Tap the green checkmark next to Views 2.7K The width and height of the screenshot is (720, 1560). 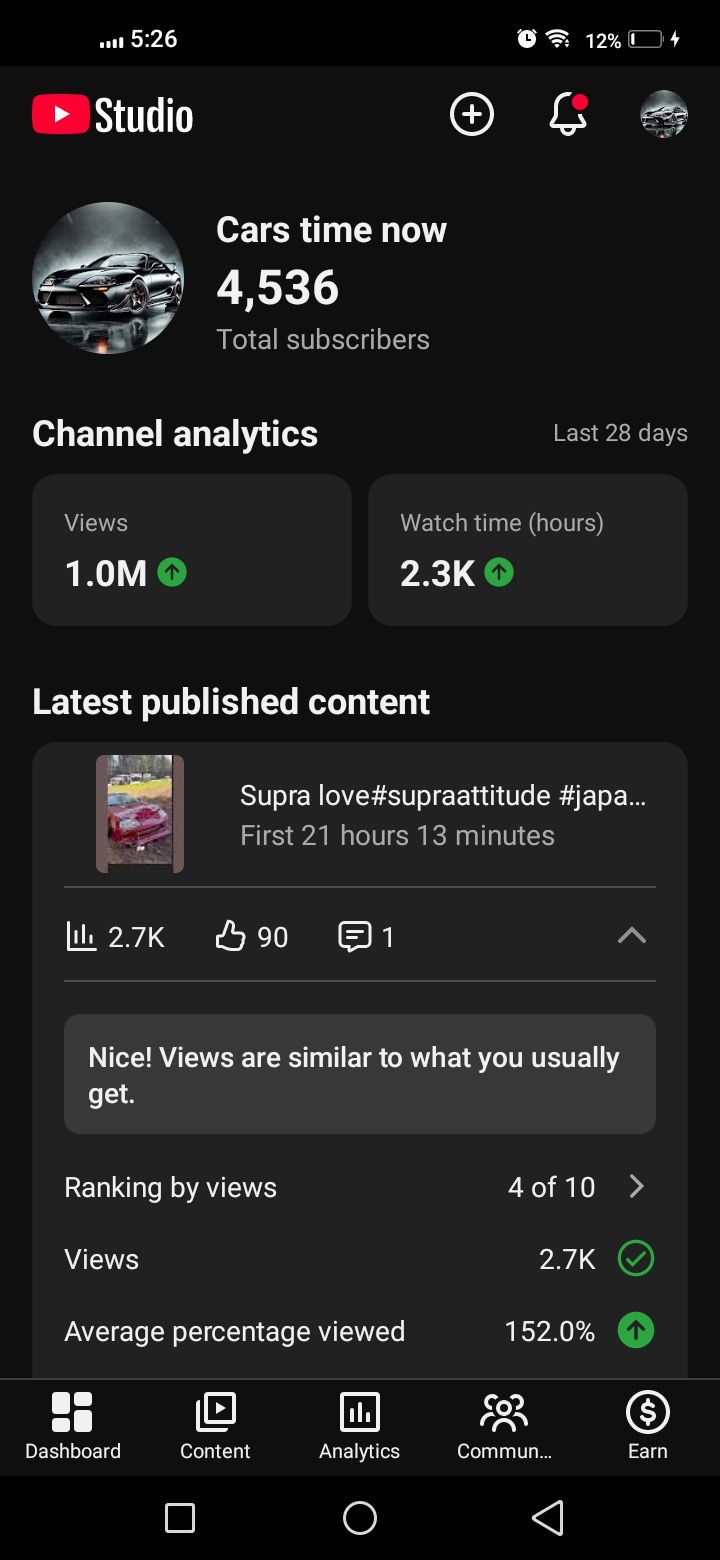(636, 1259)
